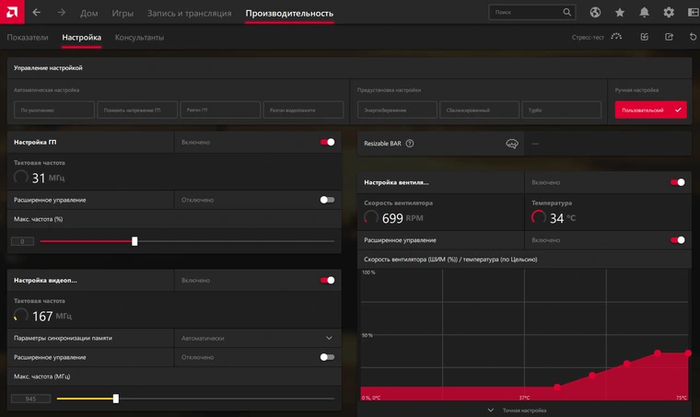Disable Настройка вентилятора toggle
This screenshot has height=417, width=700.
tap(677, 183)
